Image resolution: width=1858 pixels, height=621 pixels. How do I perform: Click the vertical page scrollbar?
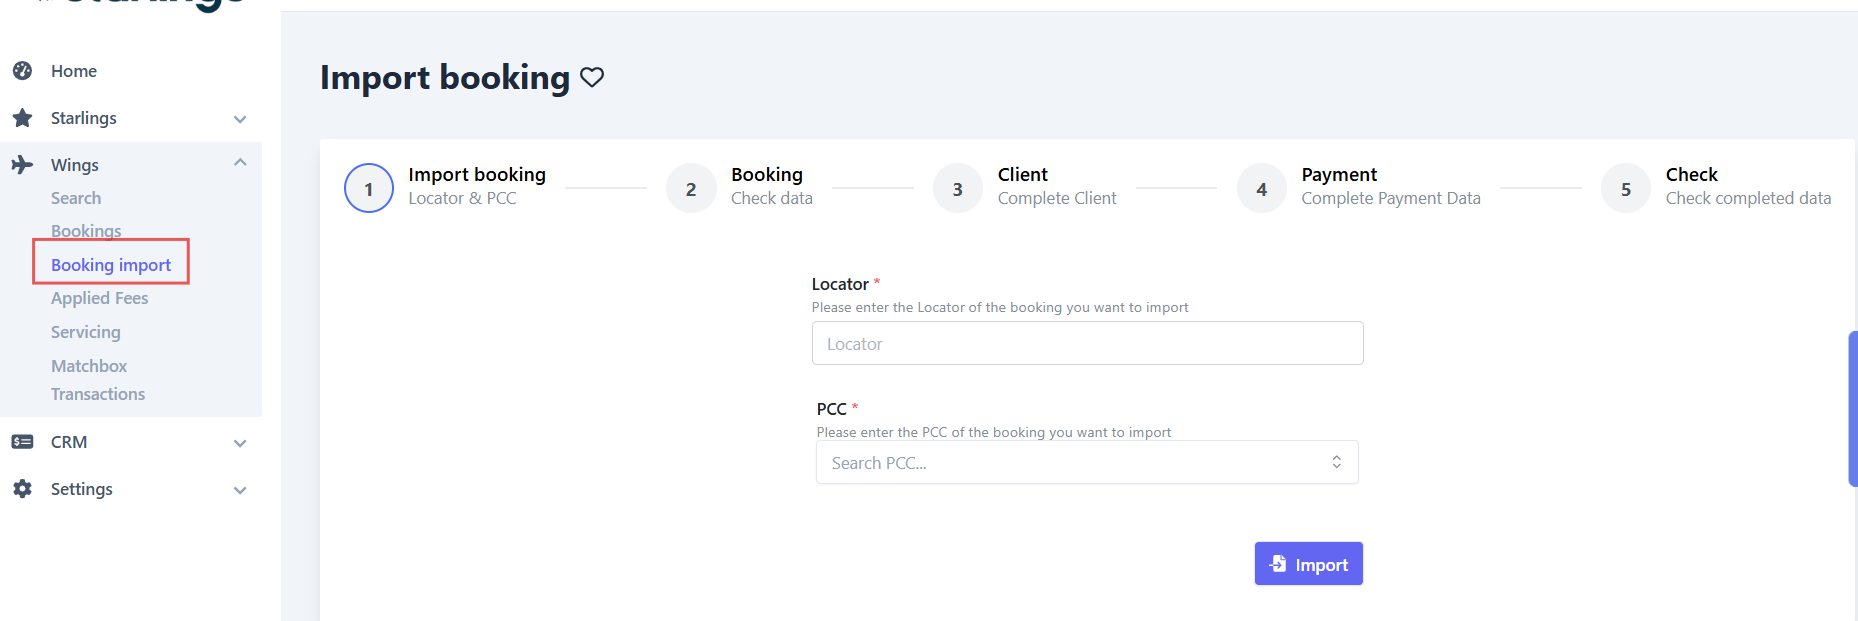click(x=1852, y=408)
